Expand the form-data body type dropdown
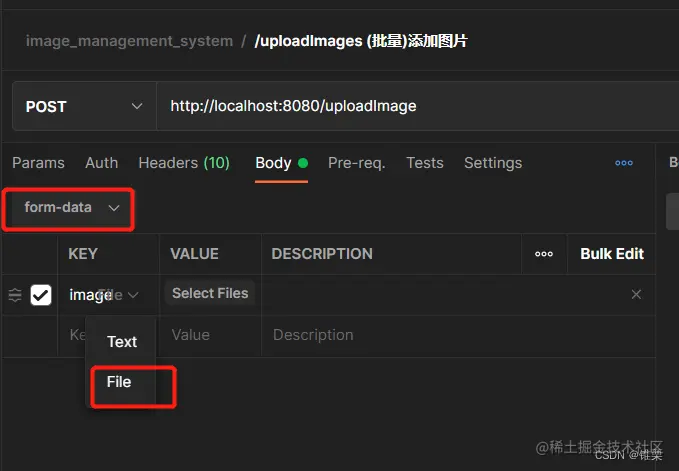The height and width of the screenshot is (471, 679). [72, 207]
